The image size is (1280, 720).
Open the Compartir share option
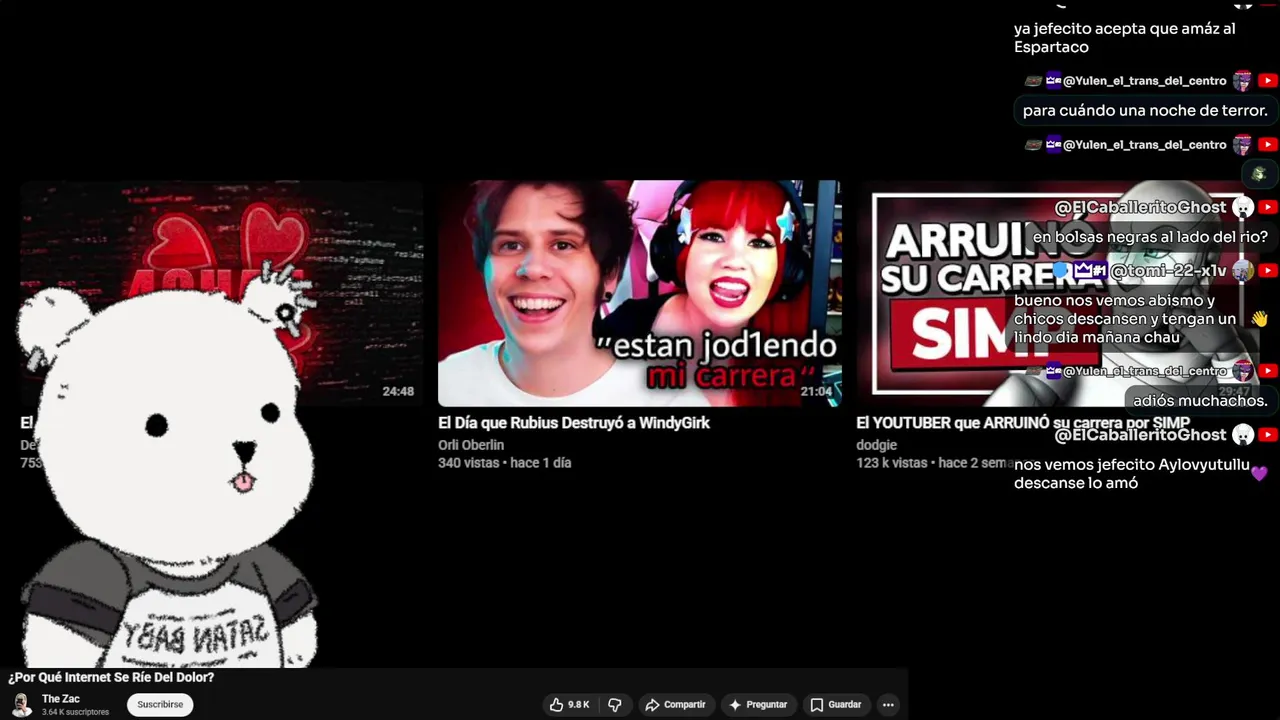pyautogui.click(x=675, y=705)
